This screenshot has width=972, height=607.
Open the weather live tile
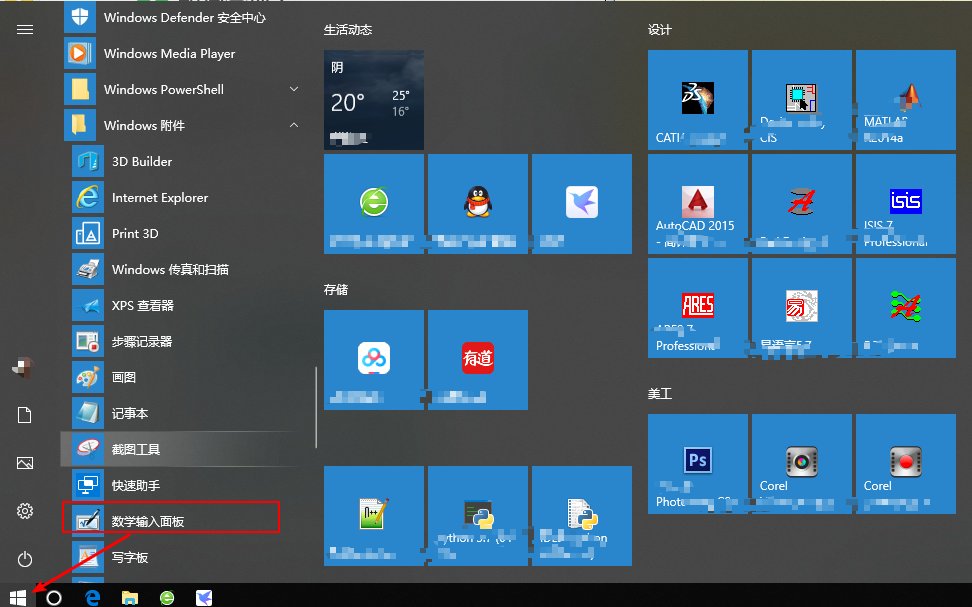point(374,99)
